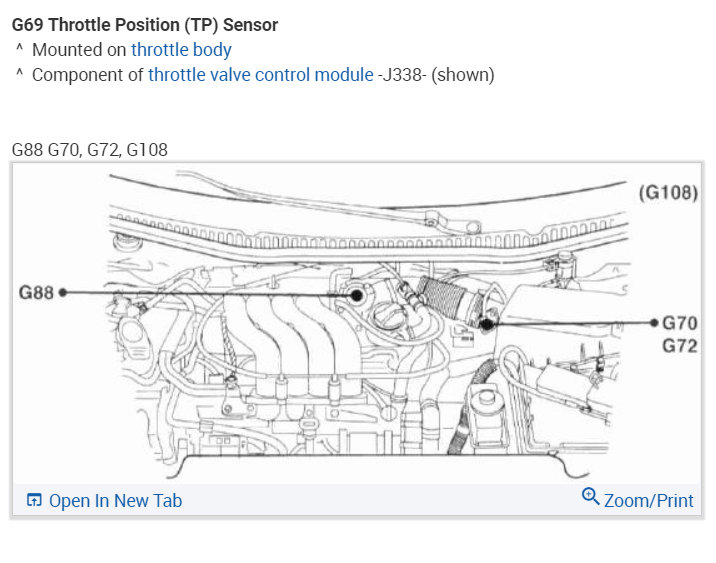The image size is (716, 563).
Task: Click the dot beside the G70 label
Action: 654,323
